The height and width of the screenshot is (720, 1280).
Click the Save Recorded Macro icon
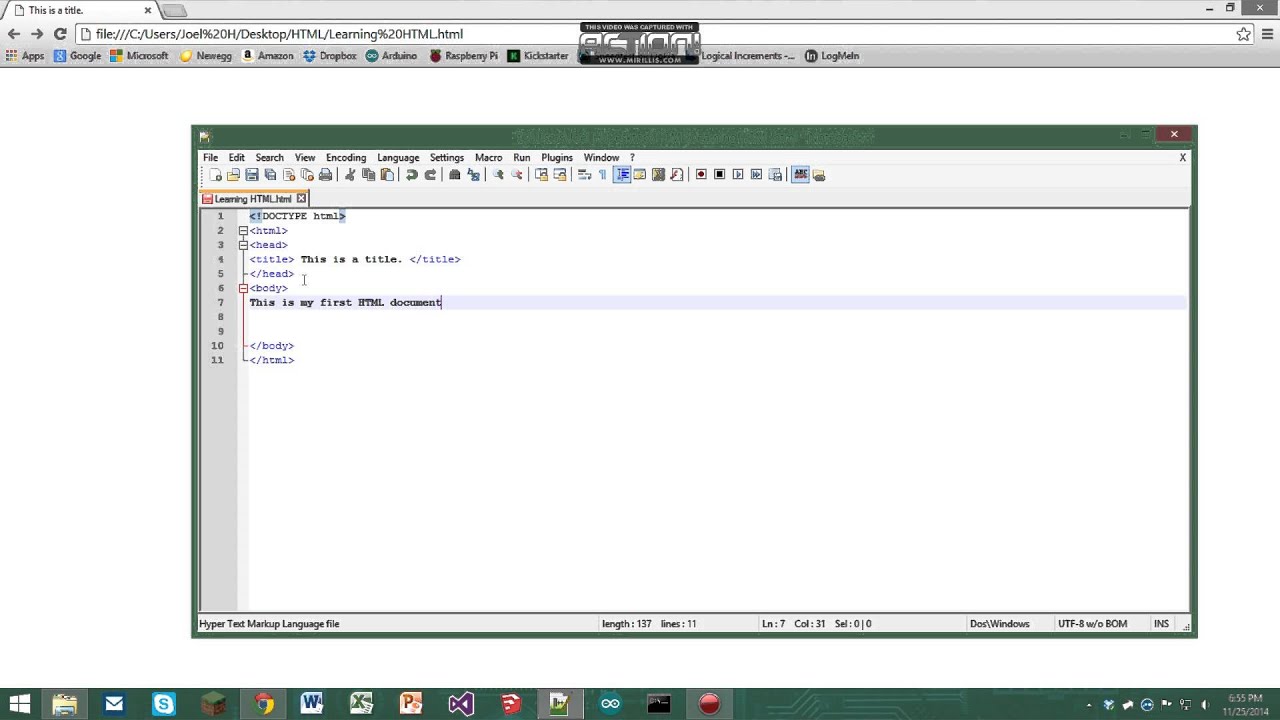pos(774,175)
